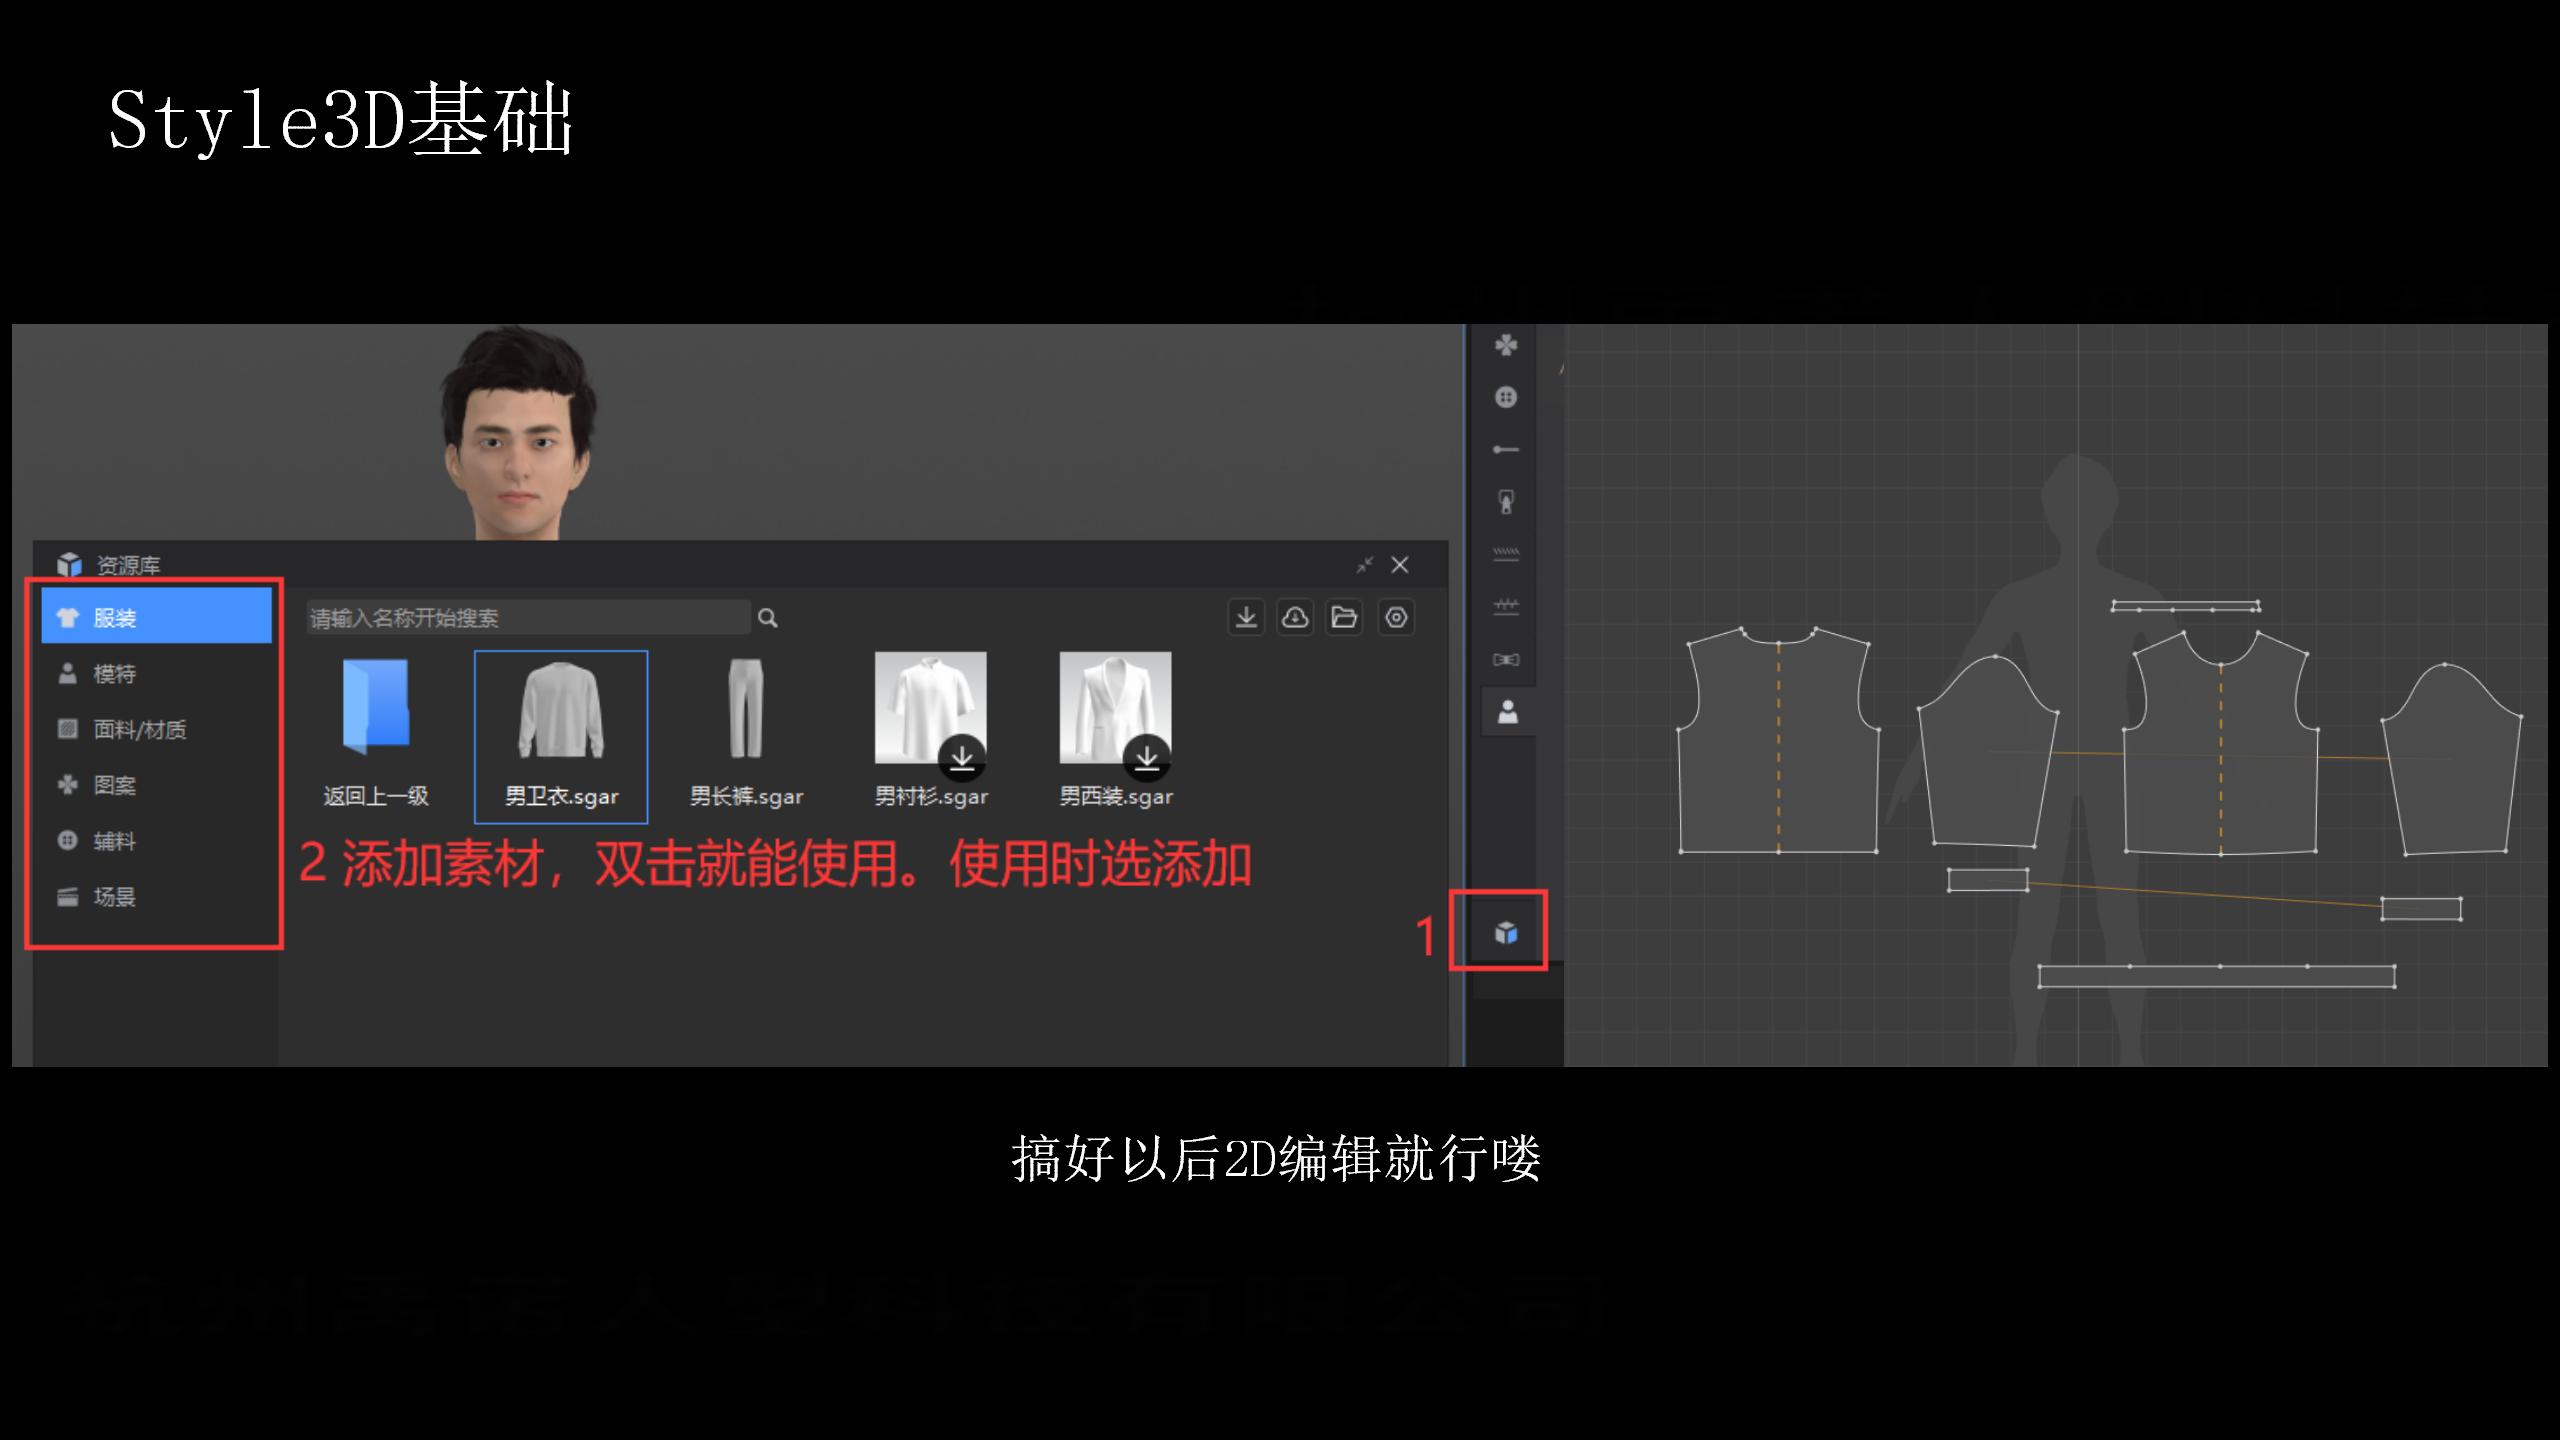
Task: Select the 男西装.sgar thumbnail
Action: click(x=1116, y=708)
